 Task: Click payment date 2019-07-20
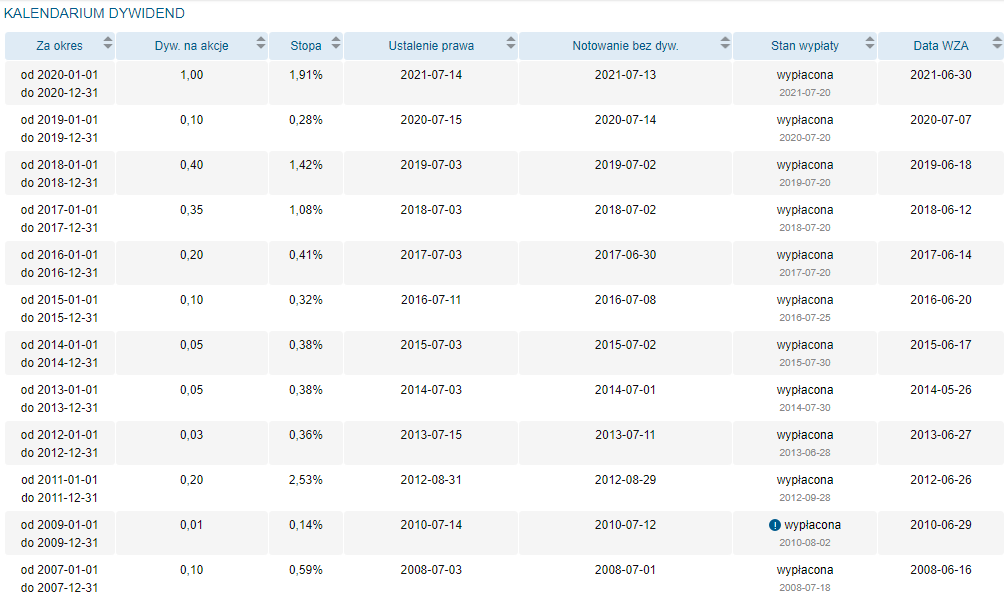[x=805, y=182]
